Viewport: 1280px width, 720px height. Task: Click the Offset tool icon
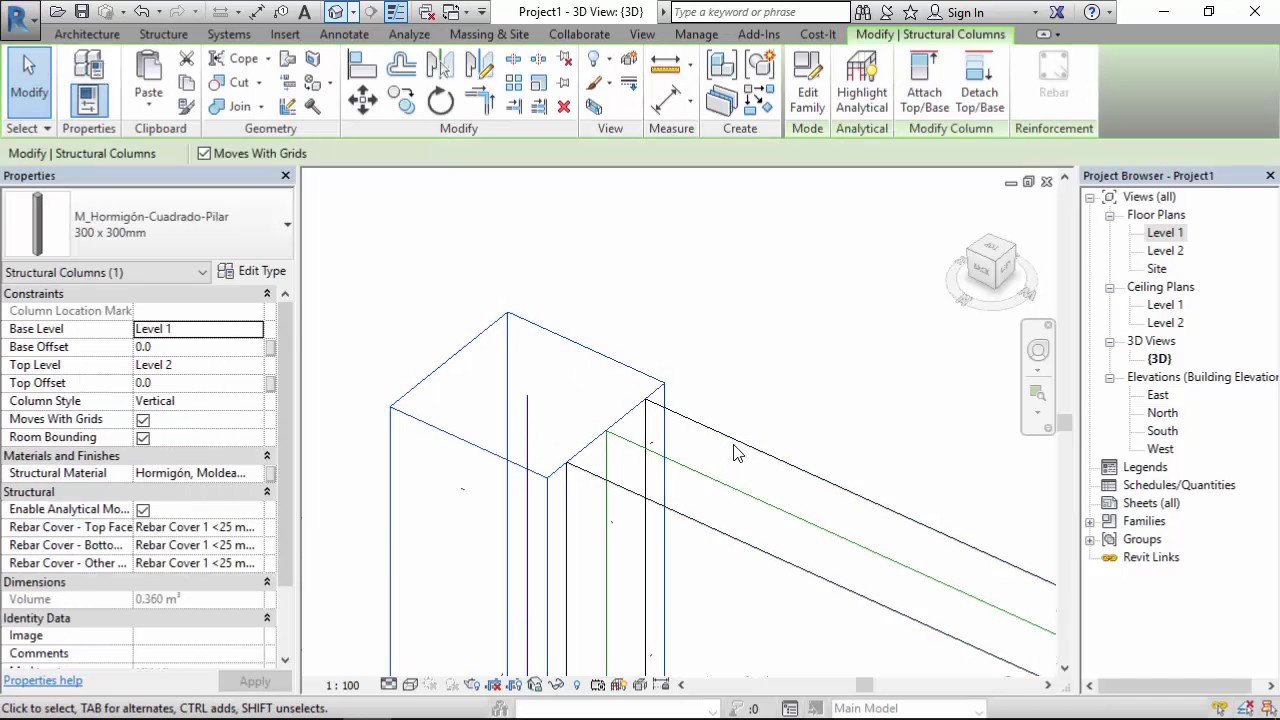coord(401,65)
